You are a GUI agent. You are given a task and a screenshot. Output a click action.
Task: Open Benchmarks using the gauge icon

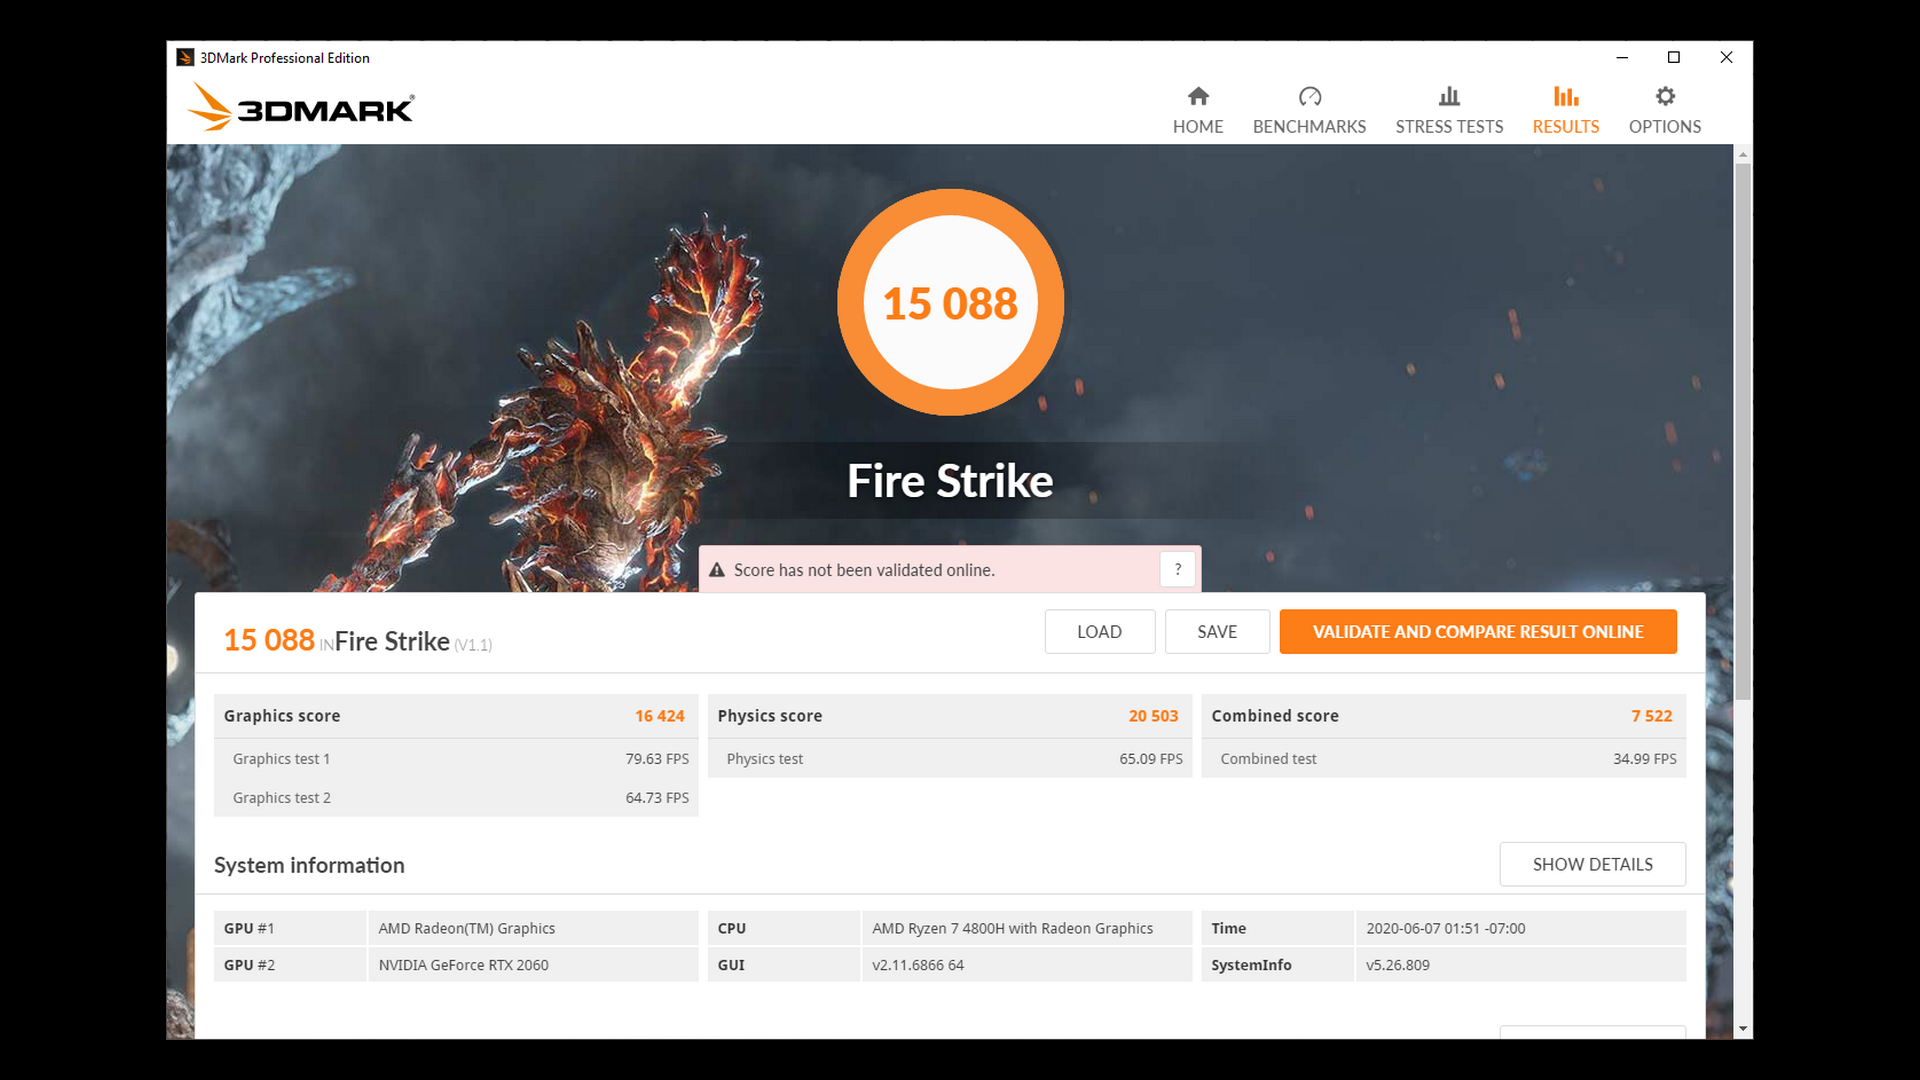(x=1309, y=97)
